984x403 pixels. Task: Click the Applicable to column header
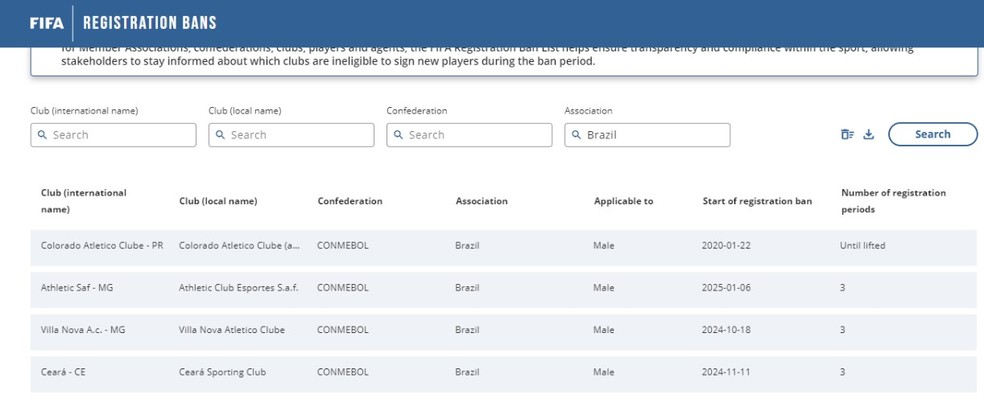(623, 201)
